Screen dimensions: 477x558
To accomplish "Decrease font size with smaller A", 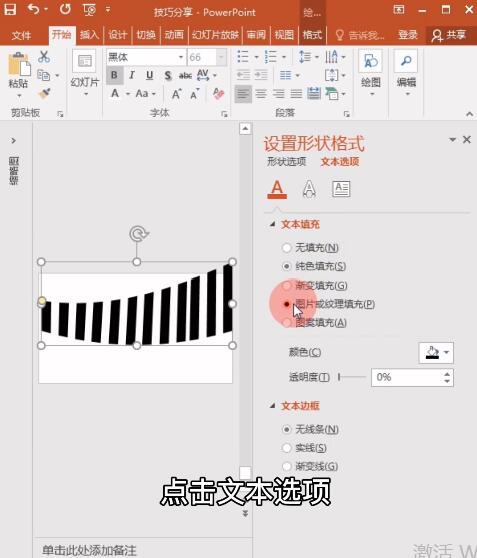I will point(194,94).
